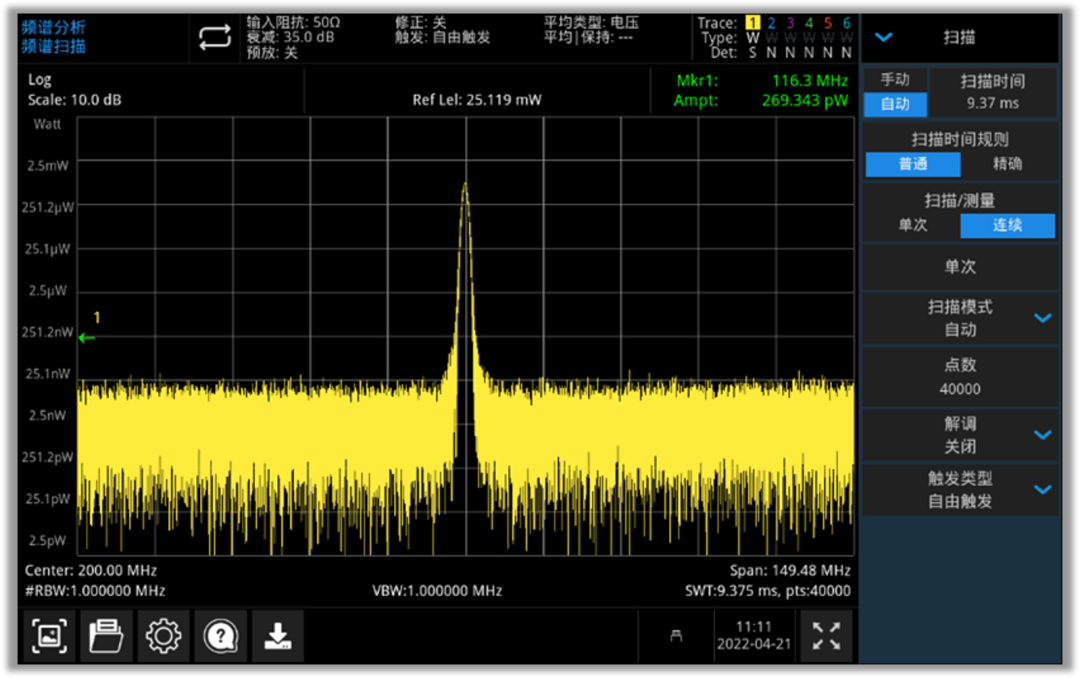Screen dimensions: 1080x678
Task: Click the sweep loop arrows icon
Action: [214, 38]
